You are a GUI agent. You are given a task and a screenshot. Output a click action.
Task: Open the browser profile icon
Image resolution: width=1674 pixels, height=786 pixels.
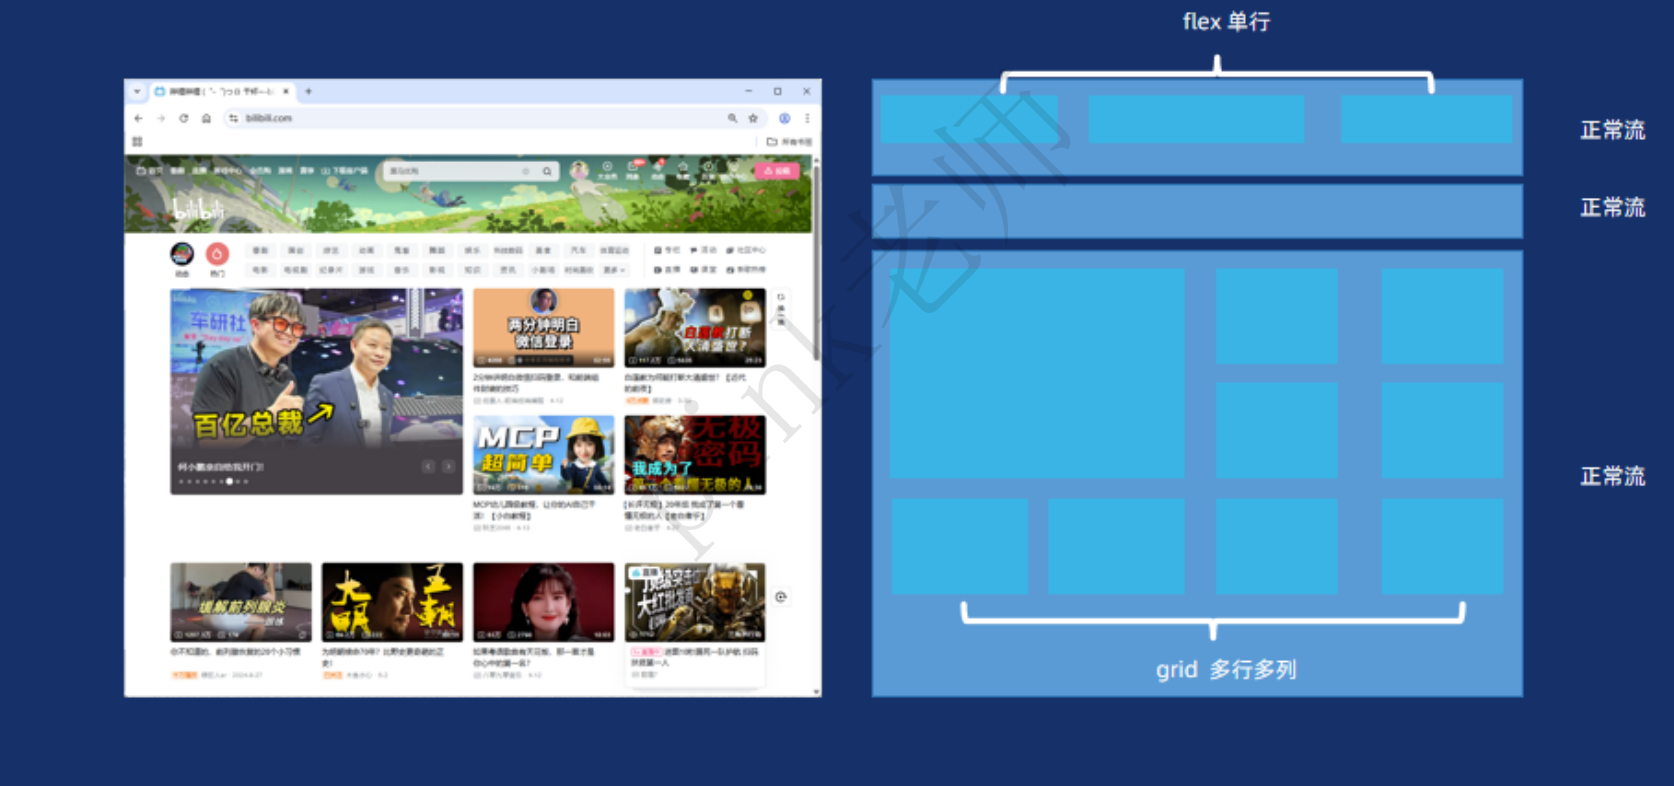point(785,118)
